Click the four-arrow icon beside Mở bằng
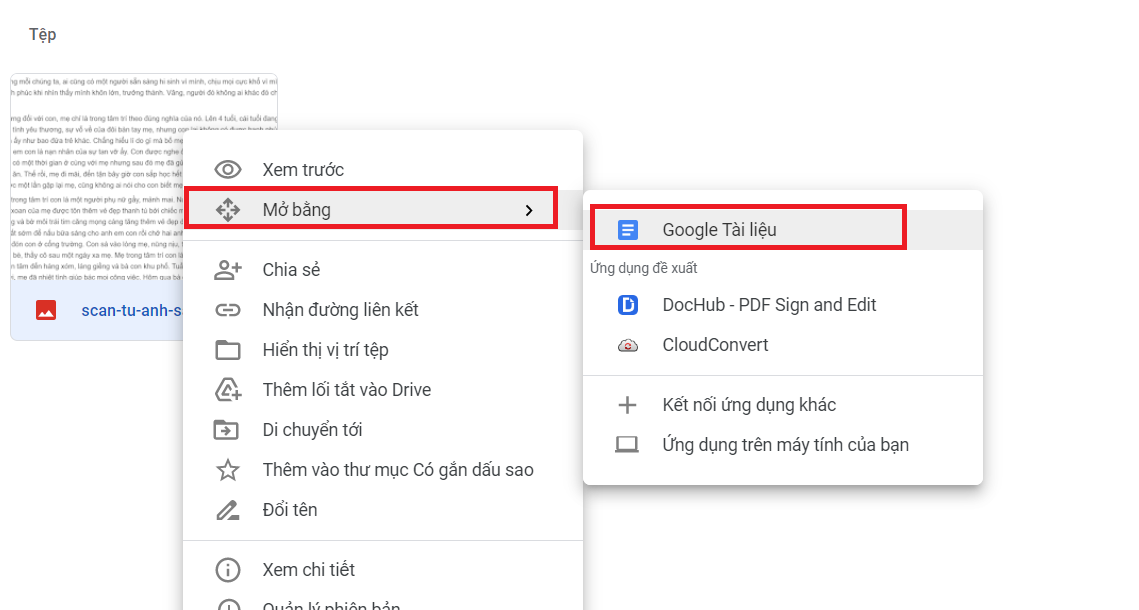 click(228, 210)
